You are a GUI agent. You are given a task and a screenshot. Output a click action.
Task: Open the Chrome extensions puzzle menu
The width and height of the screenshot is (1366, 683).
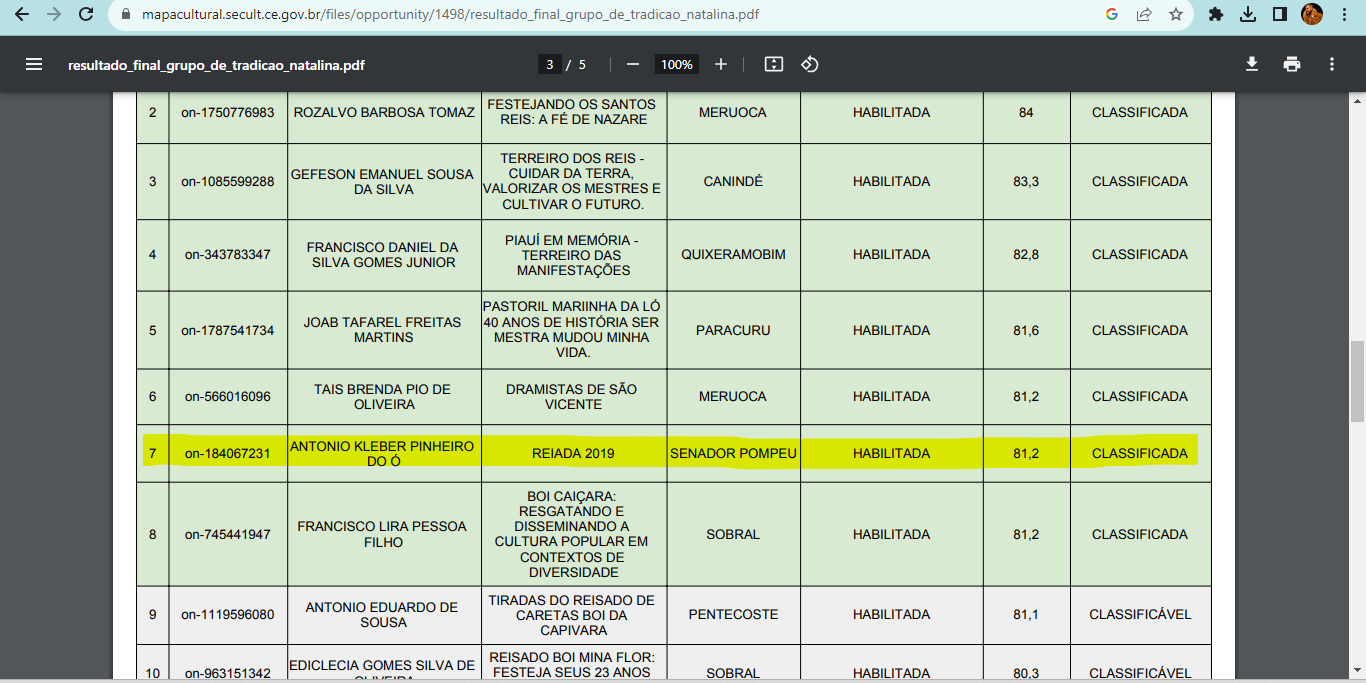coord(1216,15)
